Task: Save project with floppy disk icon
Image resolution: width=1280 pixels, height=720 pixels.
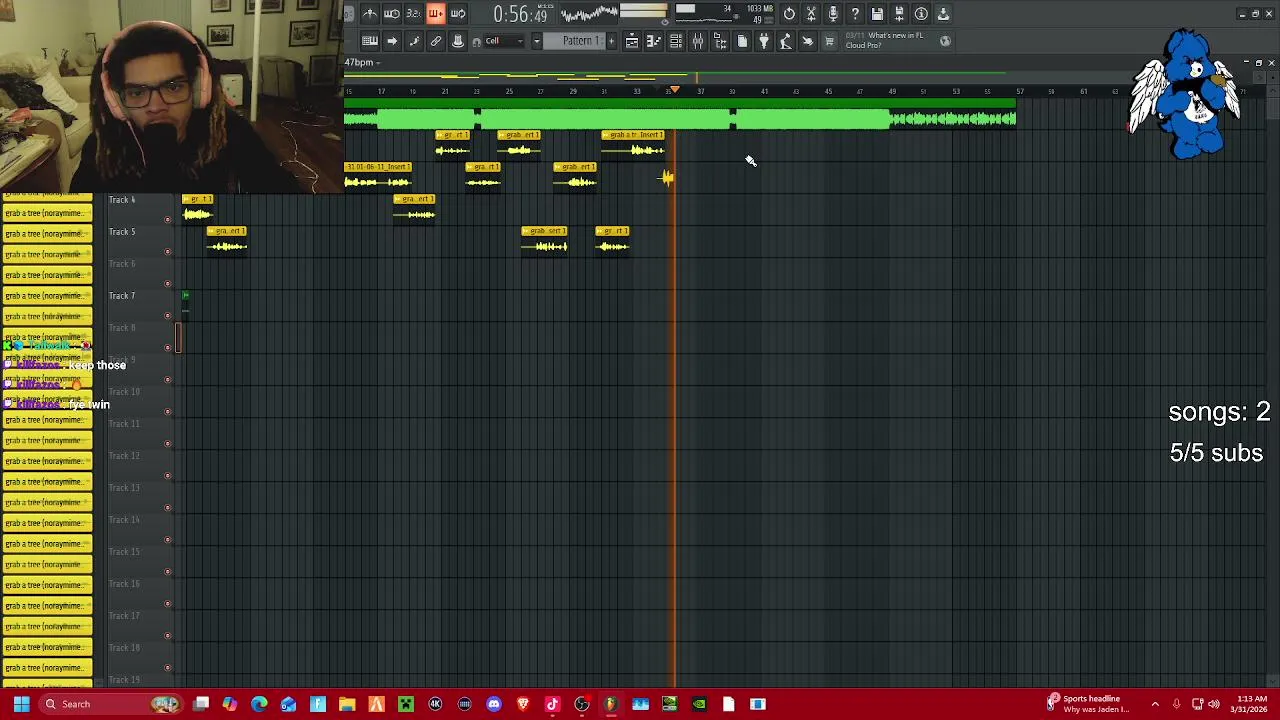Action: tap(877, 14)
